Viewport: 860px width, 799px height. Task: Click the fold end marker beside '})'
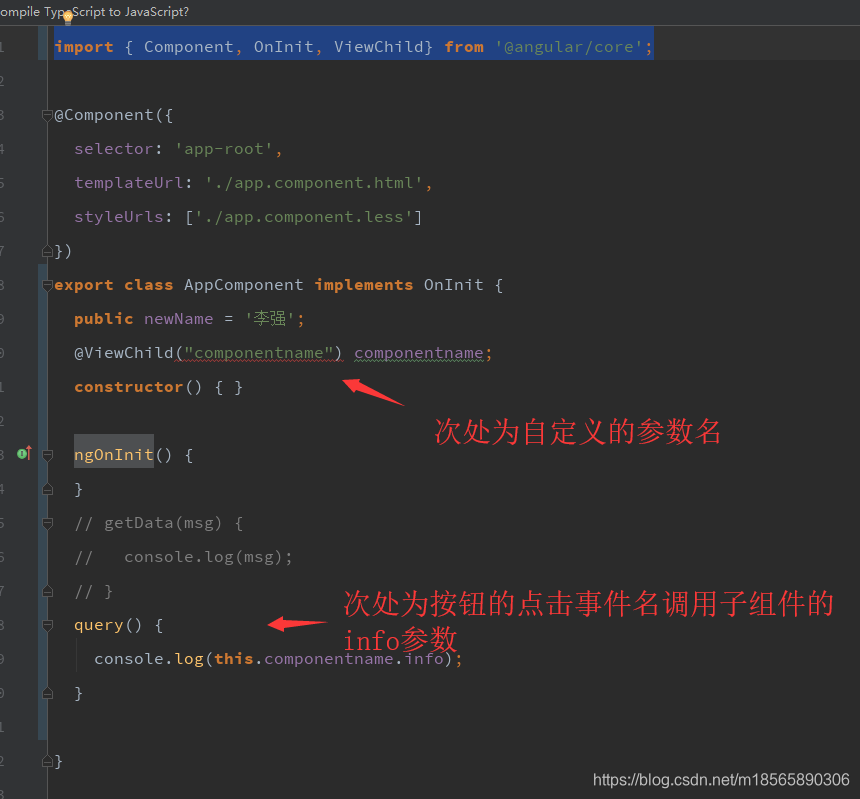(48, 251)
